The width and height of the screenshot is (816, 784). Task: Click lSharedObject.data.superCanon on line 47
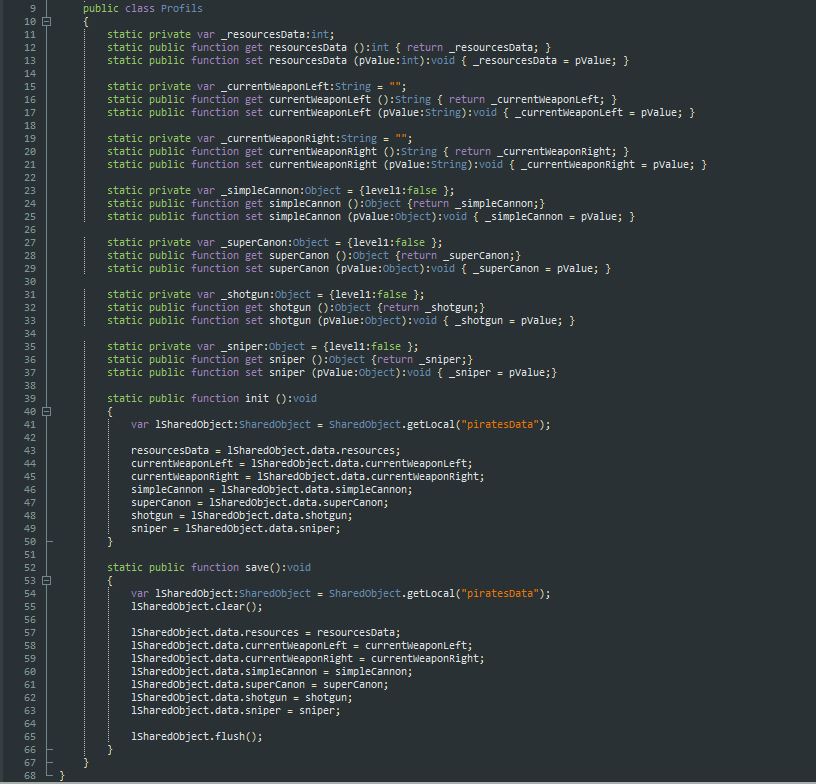coord(296,503)
